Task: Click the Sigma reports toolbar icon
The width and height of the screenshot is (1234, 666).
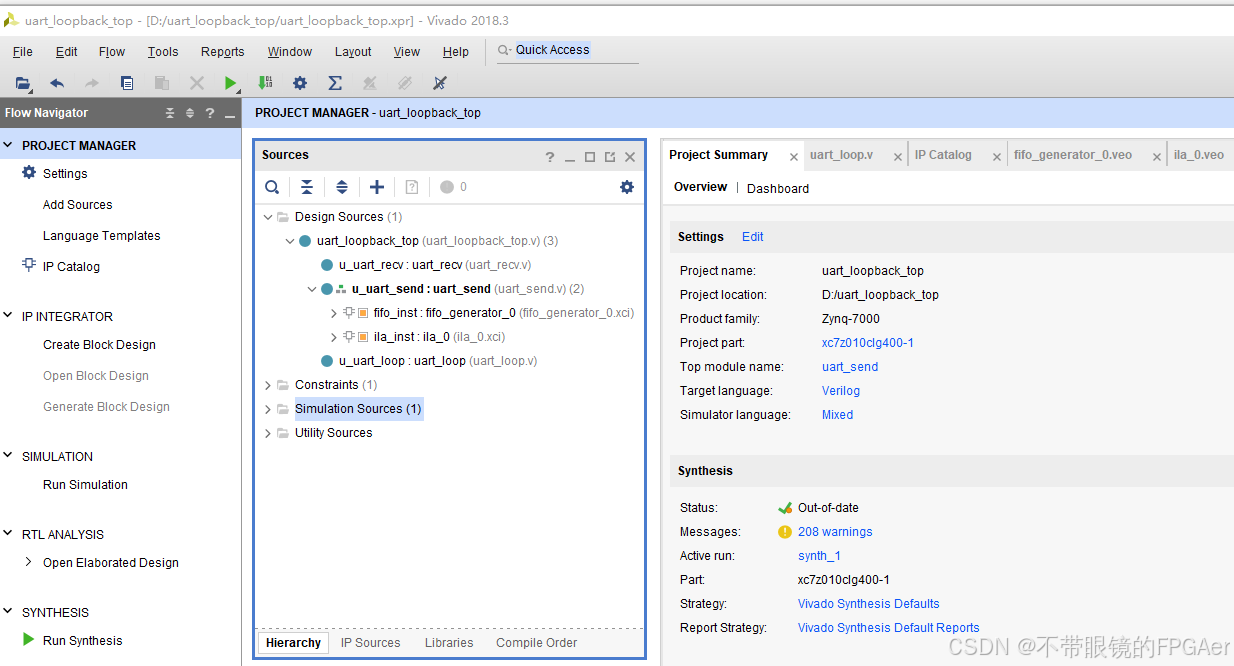Action: tap(335, 83)
